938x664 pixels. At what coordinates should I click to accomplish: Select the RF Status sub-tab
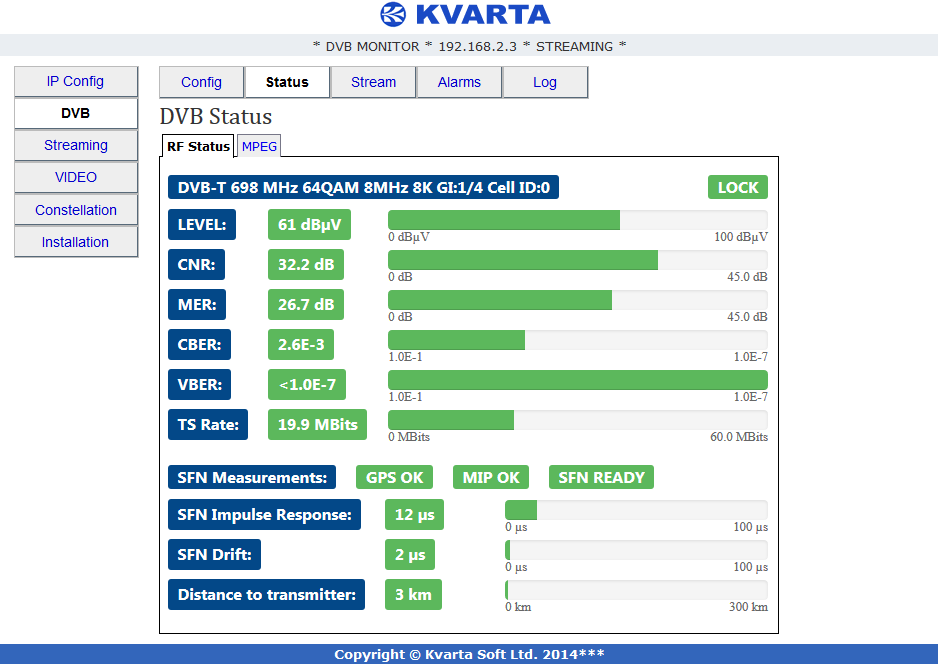(x=198, y=147)
